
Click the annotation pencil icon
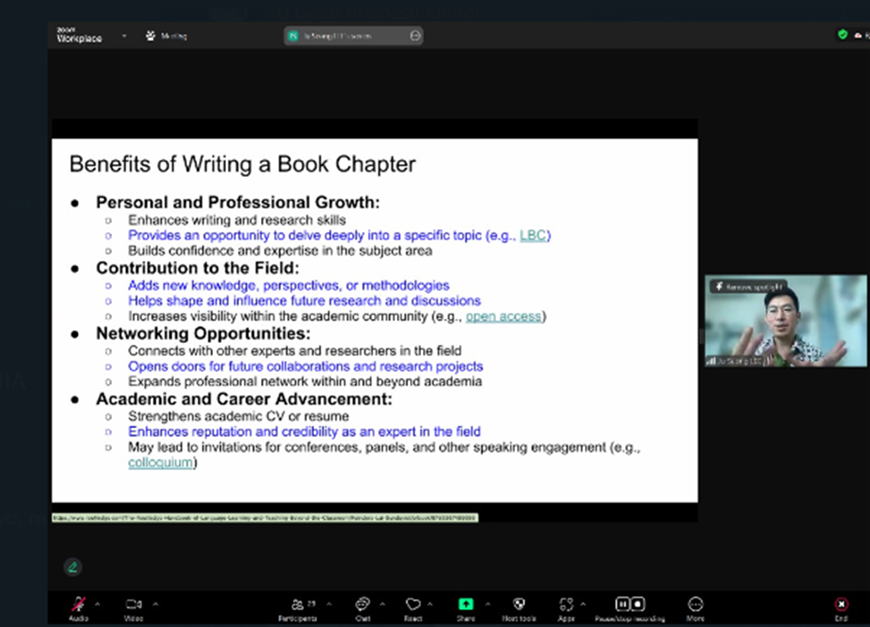tap(72, 567)
